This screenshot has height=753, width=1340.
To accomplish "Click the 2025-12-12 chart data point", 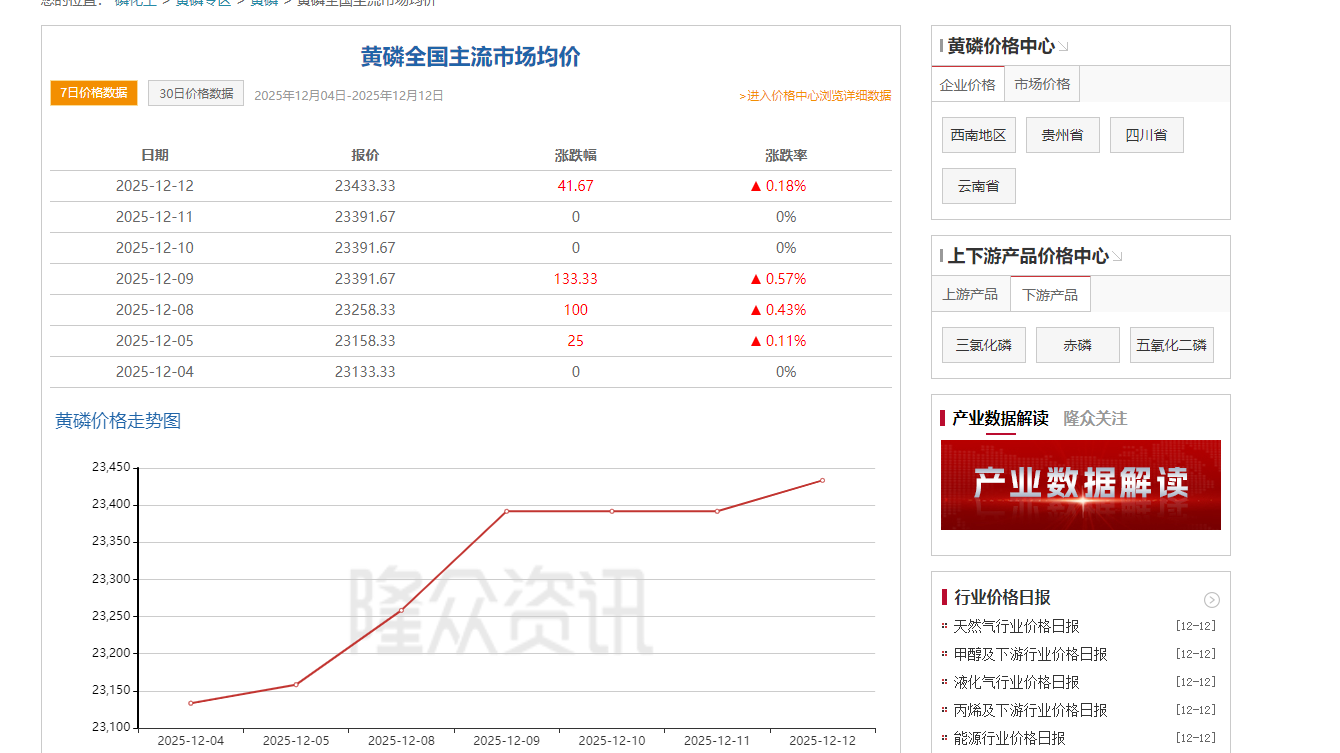I will tap(823, 480).
